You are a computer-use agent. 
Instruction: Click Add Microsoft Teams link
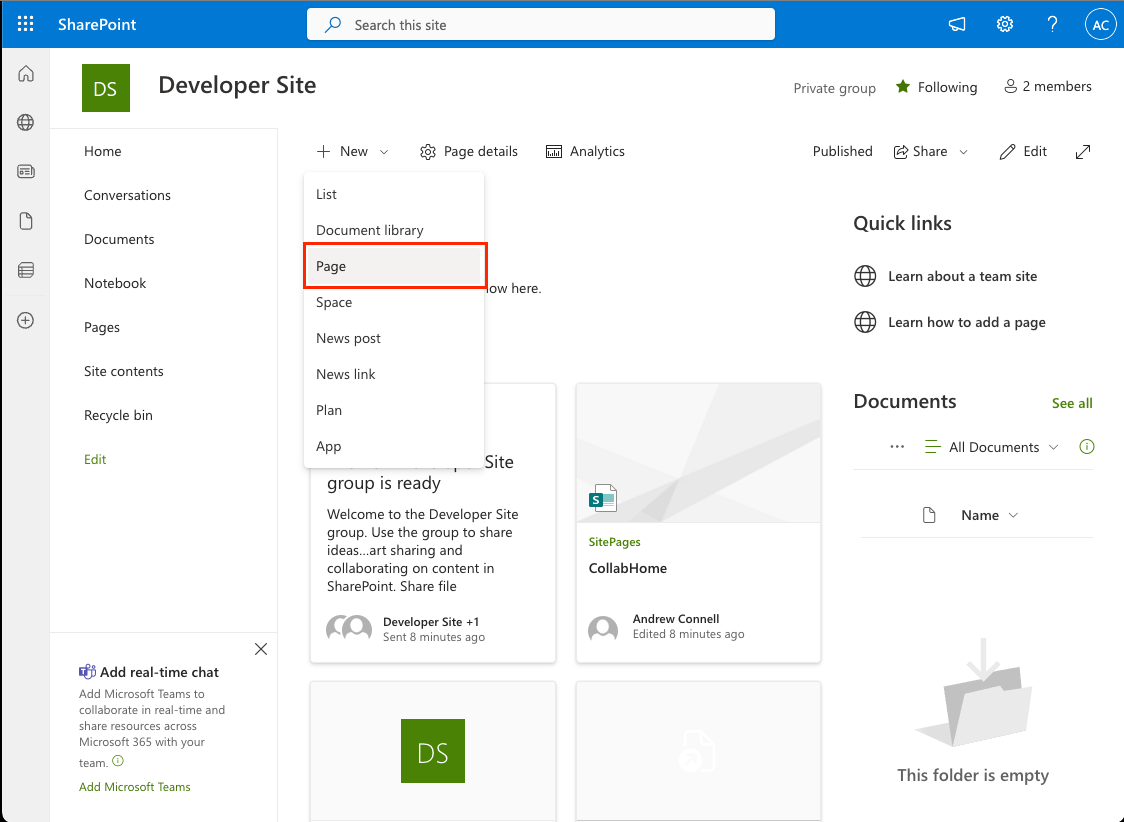point(135,787)
